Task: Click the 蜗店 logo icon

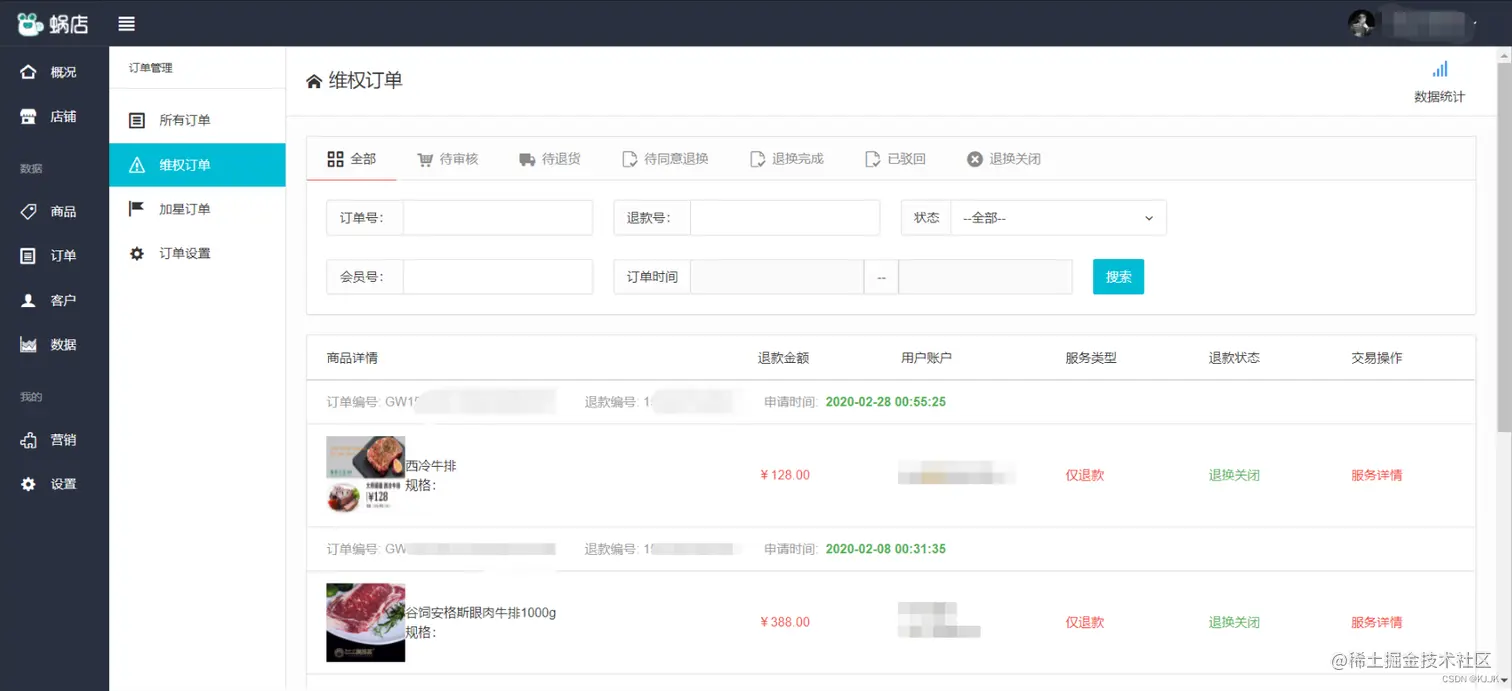Action: (31, 24)
